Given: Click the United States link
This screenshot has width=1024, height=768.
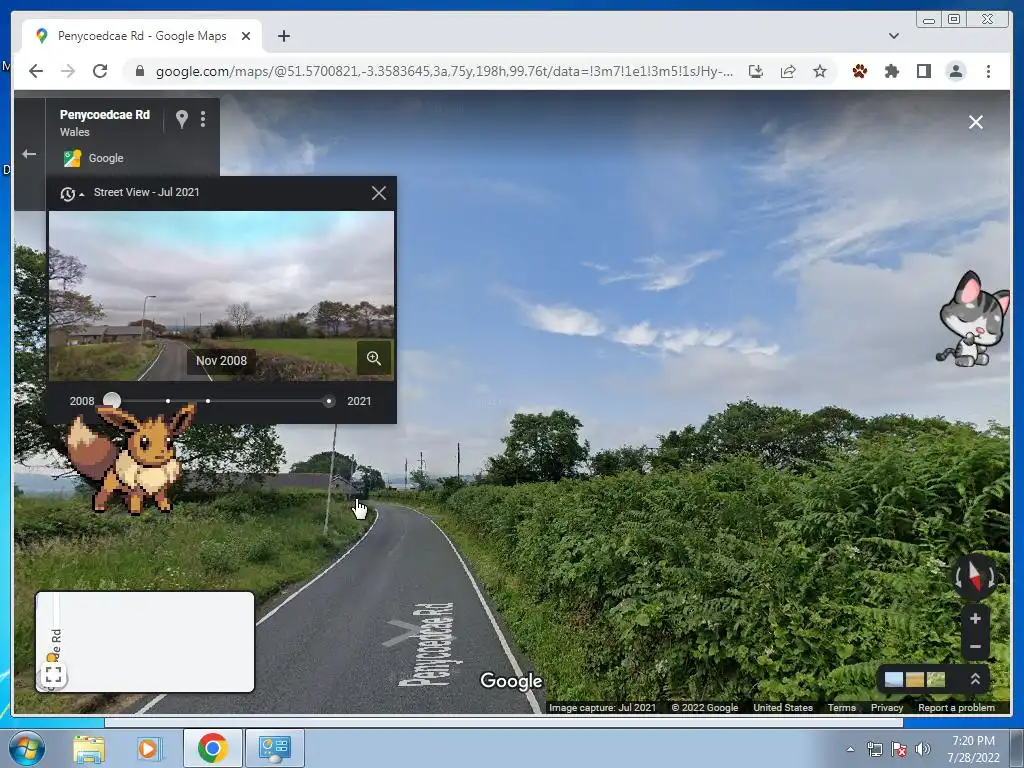Looking at the screenshot, I should click(x=782, y=707).
